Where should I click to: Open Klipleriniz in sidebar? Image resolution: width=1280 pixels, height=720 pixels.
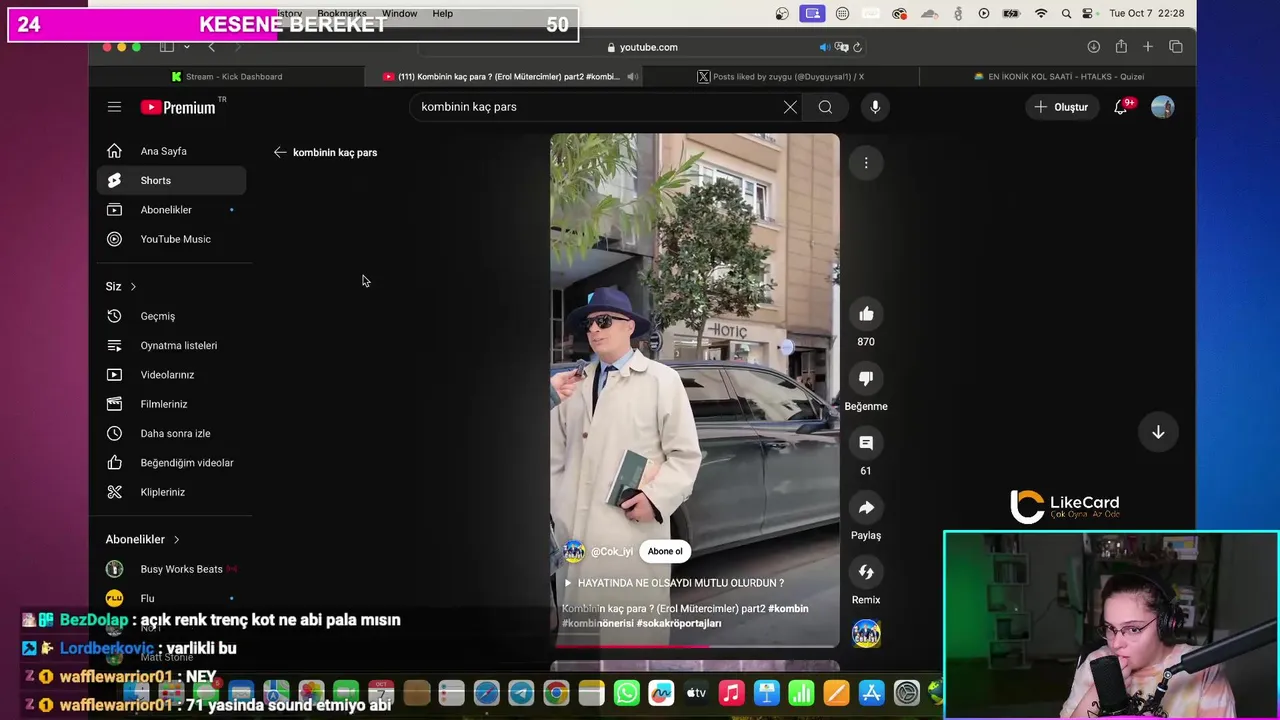coord(172,492)
